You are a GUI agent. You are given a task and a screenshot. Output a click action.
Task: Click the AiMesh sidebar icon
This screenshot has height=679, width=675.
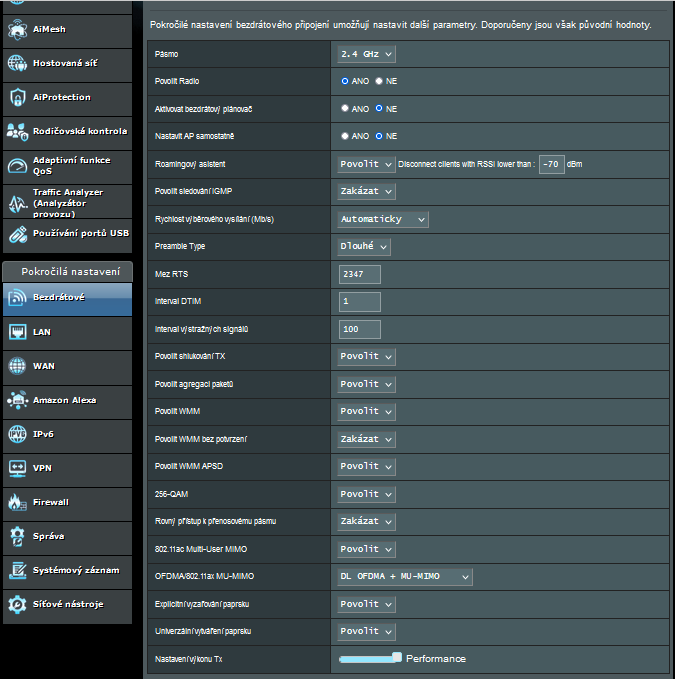17,30
